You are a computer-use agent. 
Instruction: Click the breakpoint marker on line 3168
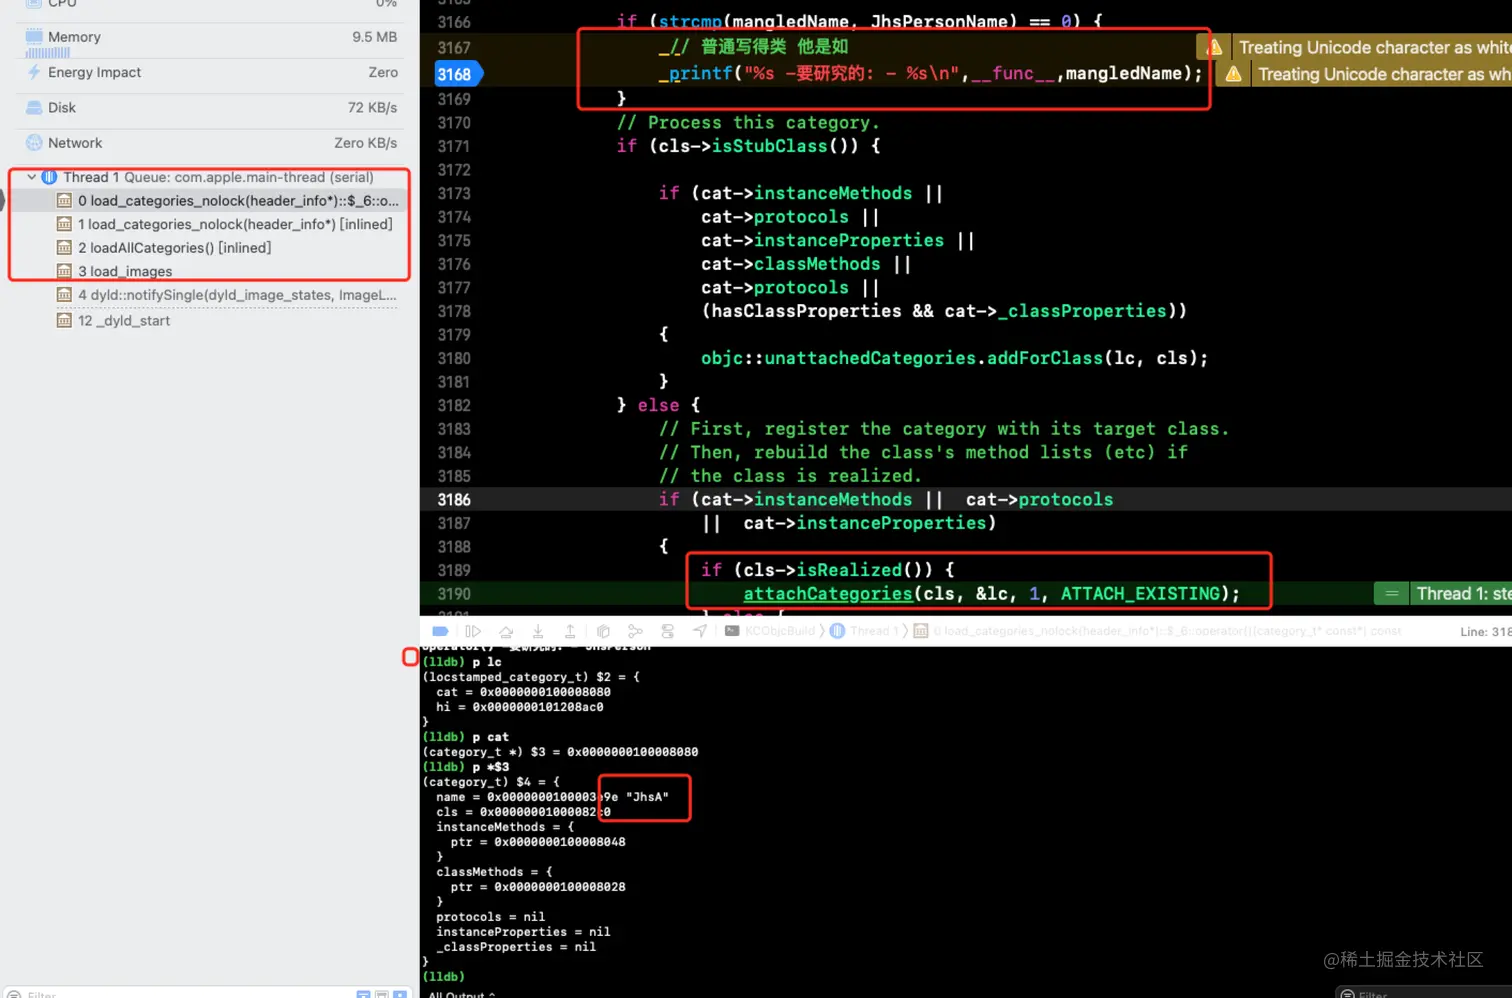(458, 74)
